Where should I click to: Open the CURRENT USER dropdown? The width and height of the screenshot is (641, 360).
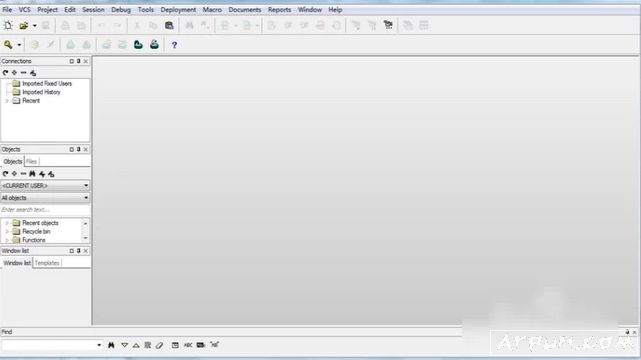pos(45,186)
